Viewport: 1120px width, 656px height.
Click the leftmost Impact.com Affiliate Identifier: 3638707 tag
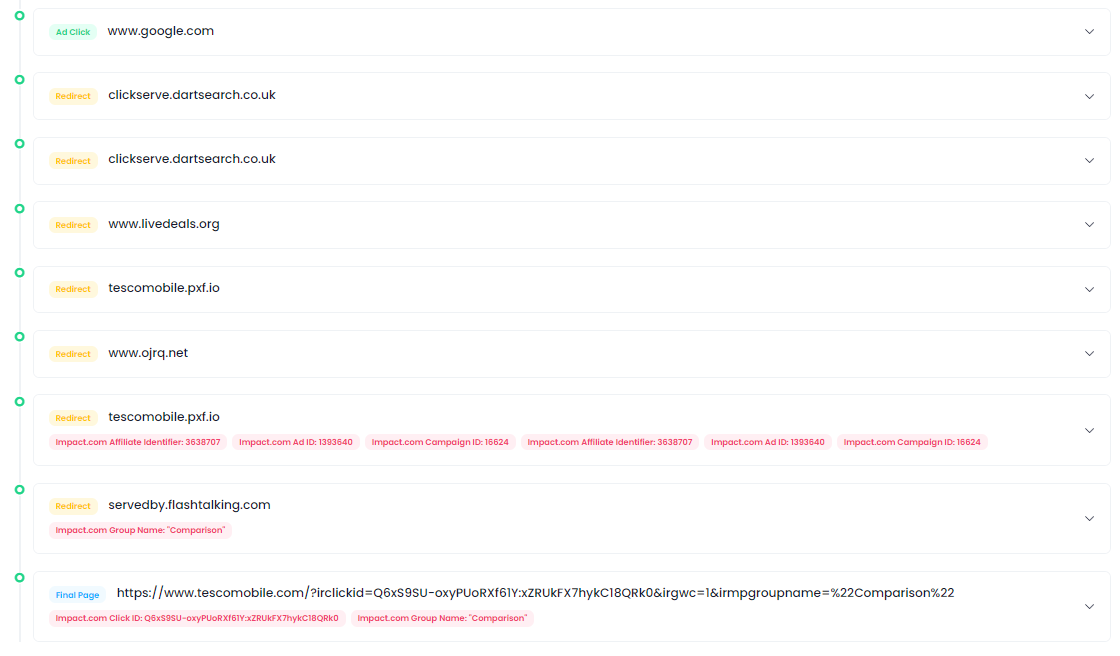(x=138, y=442)
